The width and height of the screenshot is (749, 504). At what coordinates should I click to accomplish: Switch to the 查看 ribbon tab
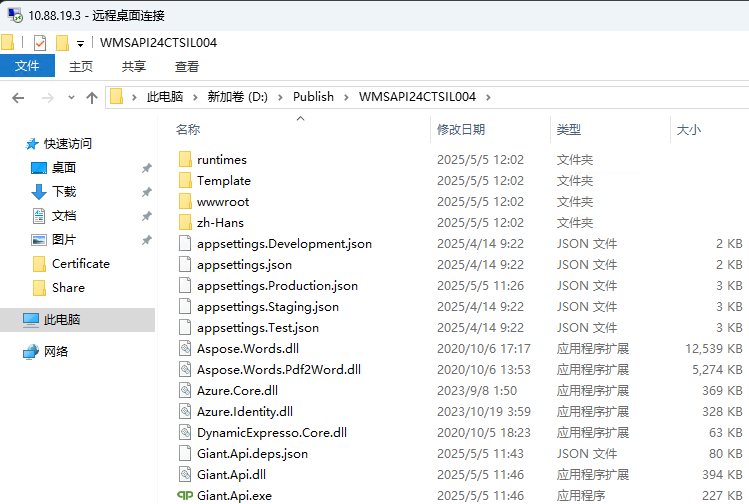click(187, 66)
